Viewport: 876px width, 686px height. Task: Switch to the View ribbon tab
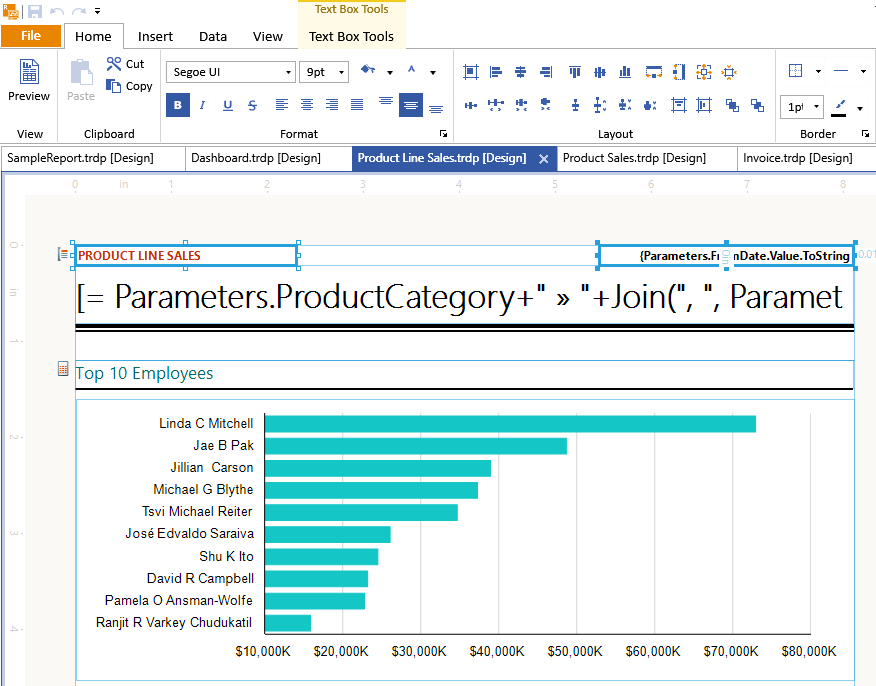(268, 36)
